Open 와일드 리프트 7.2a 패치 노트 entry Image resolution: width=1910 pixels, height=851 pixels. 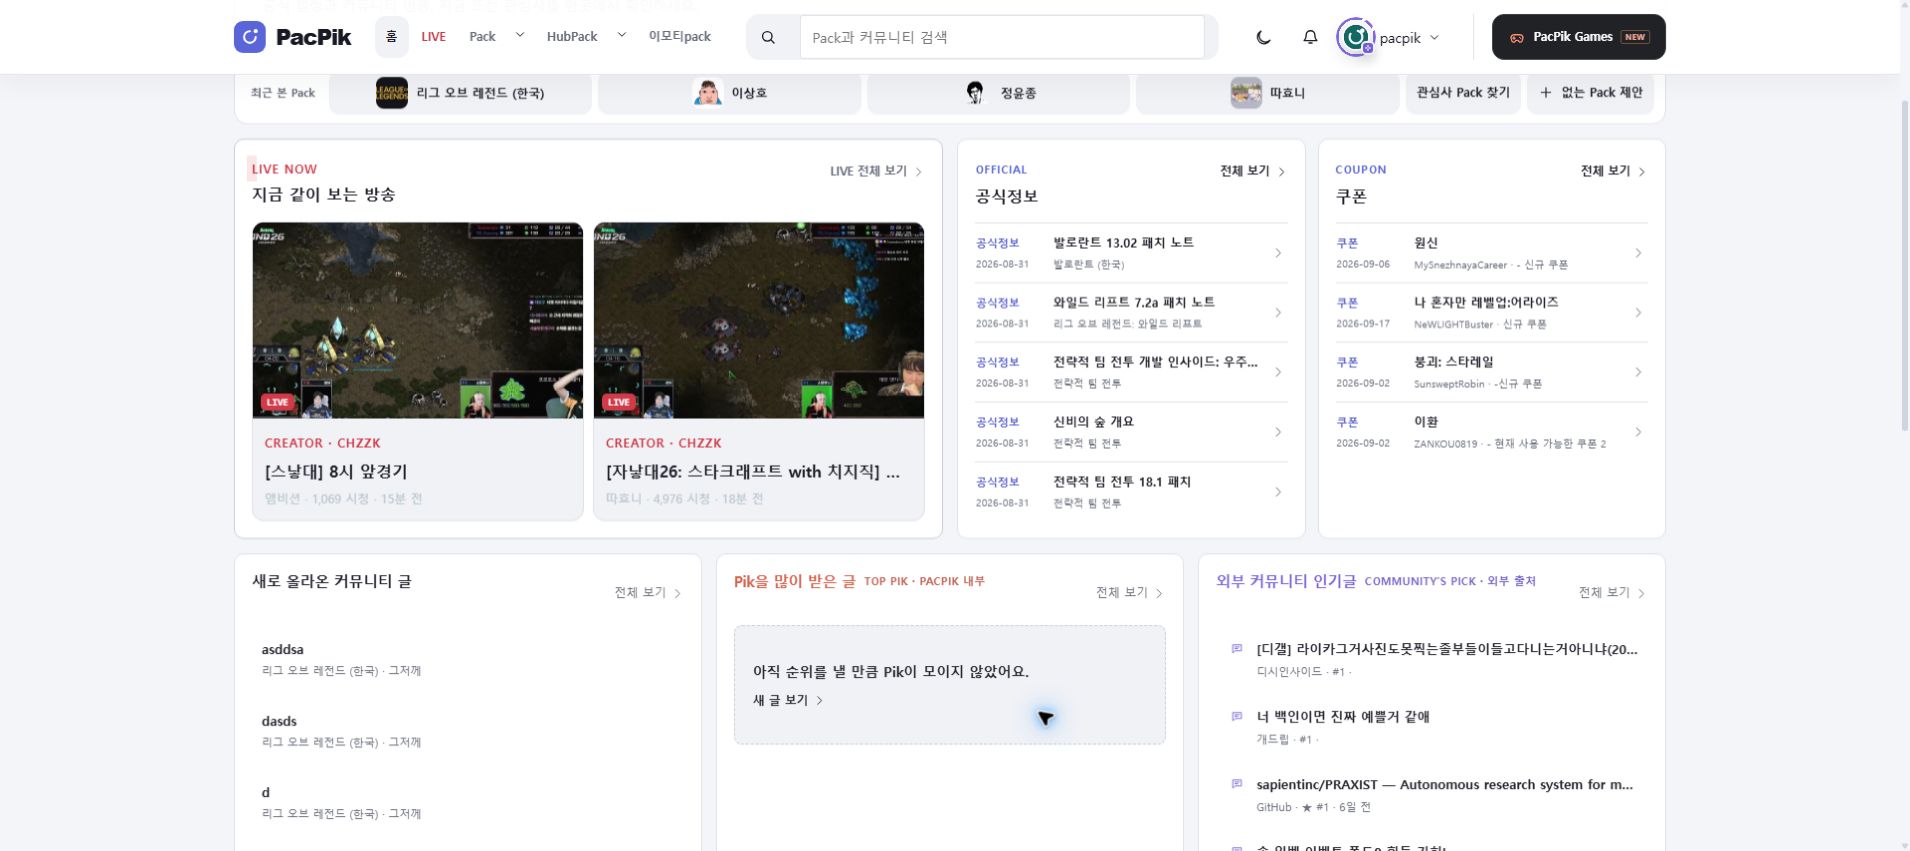pos(1131,313)
